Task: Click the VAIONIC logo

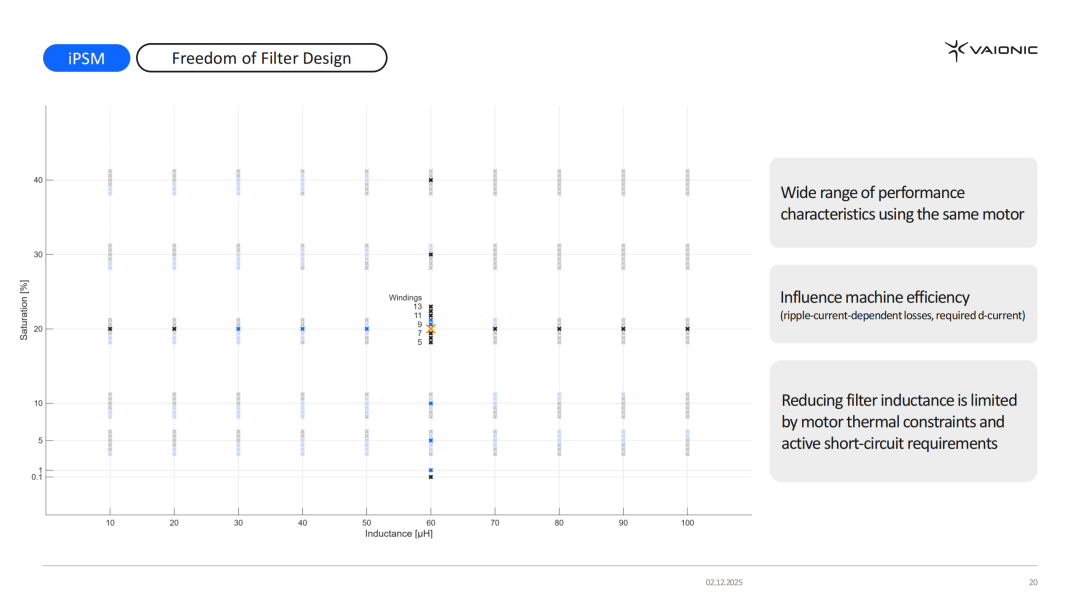Action: coord(991,50)
